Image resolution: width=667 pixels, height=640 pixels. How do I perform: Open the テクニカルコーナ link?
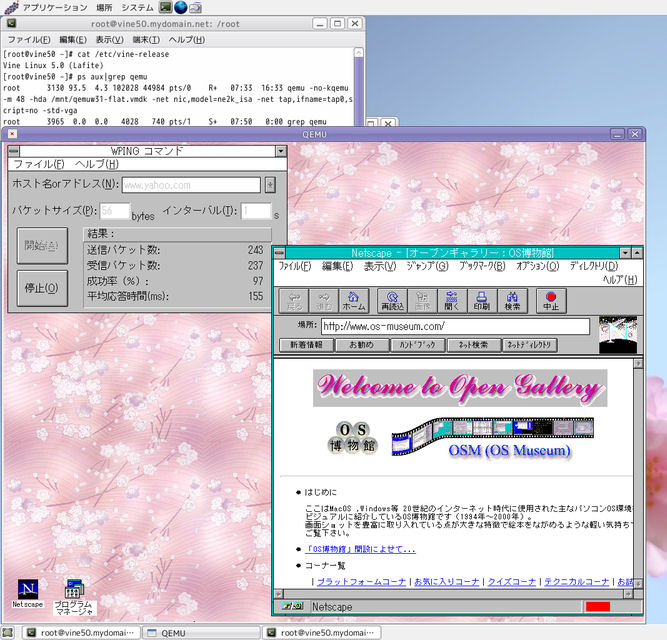click(x=577, y=581)
